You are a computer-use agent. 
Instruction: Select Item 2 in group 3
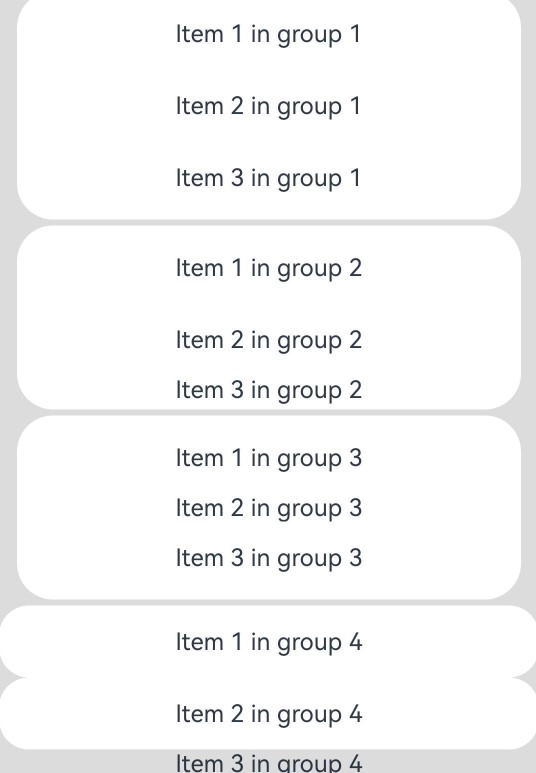point(269,509)
